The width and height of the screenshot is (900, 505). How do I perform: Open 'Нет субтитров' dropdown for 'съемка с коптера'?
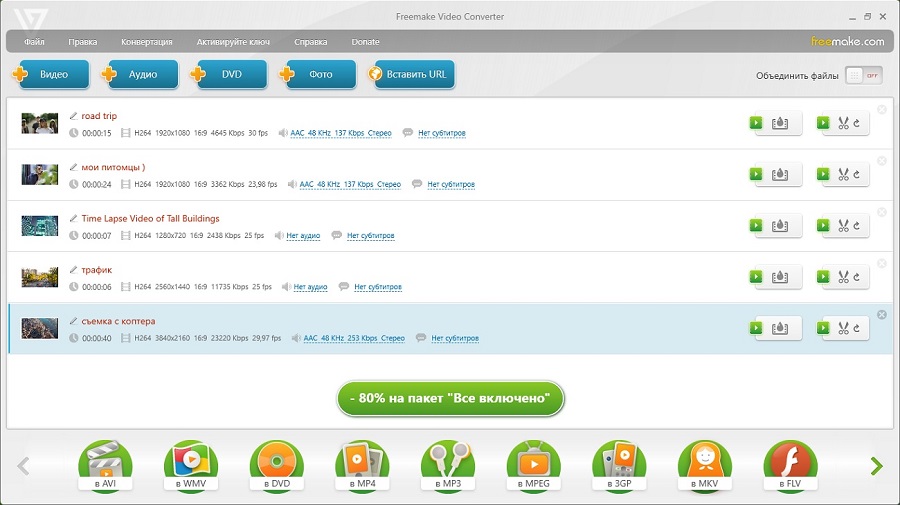pos(455,338)
